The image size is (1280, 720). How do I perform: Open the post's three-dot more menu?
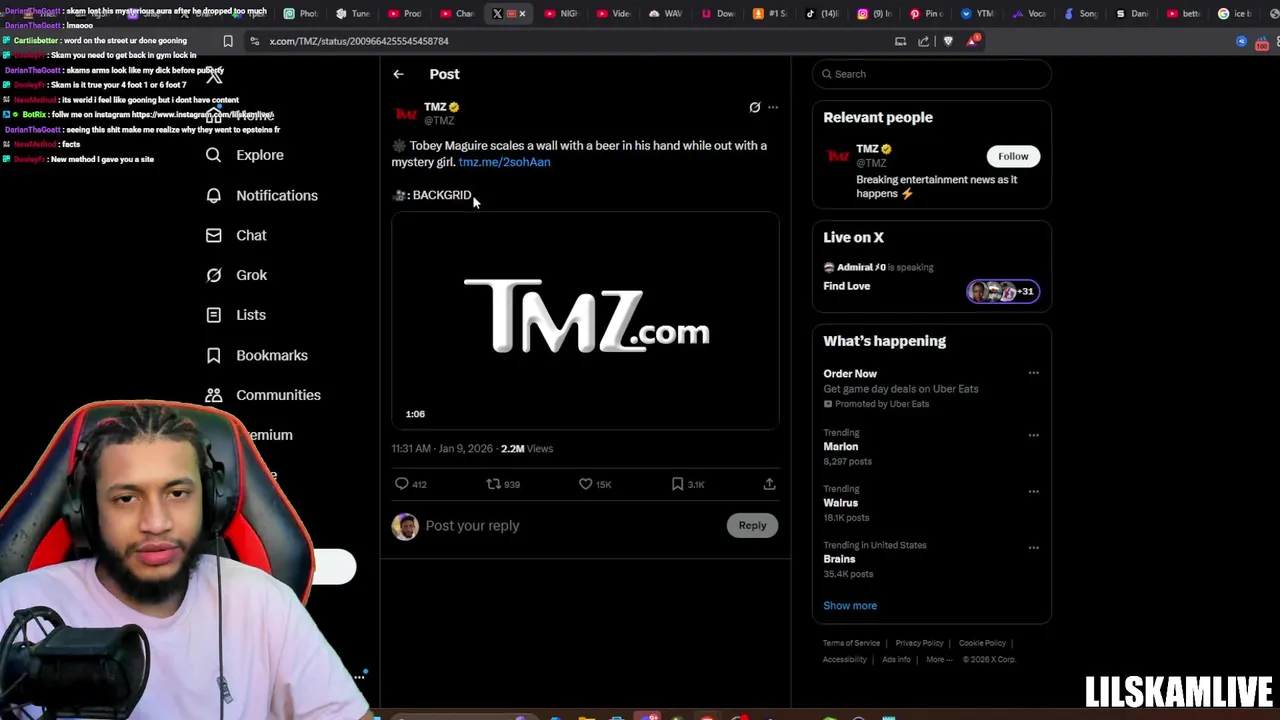click(x=773, y=107)
